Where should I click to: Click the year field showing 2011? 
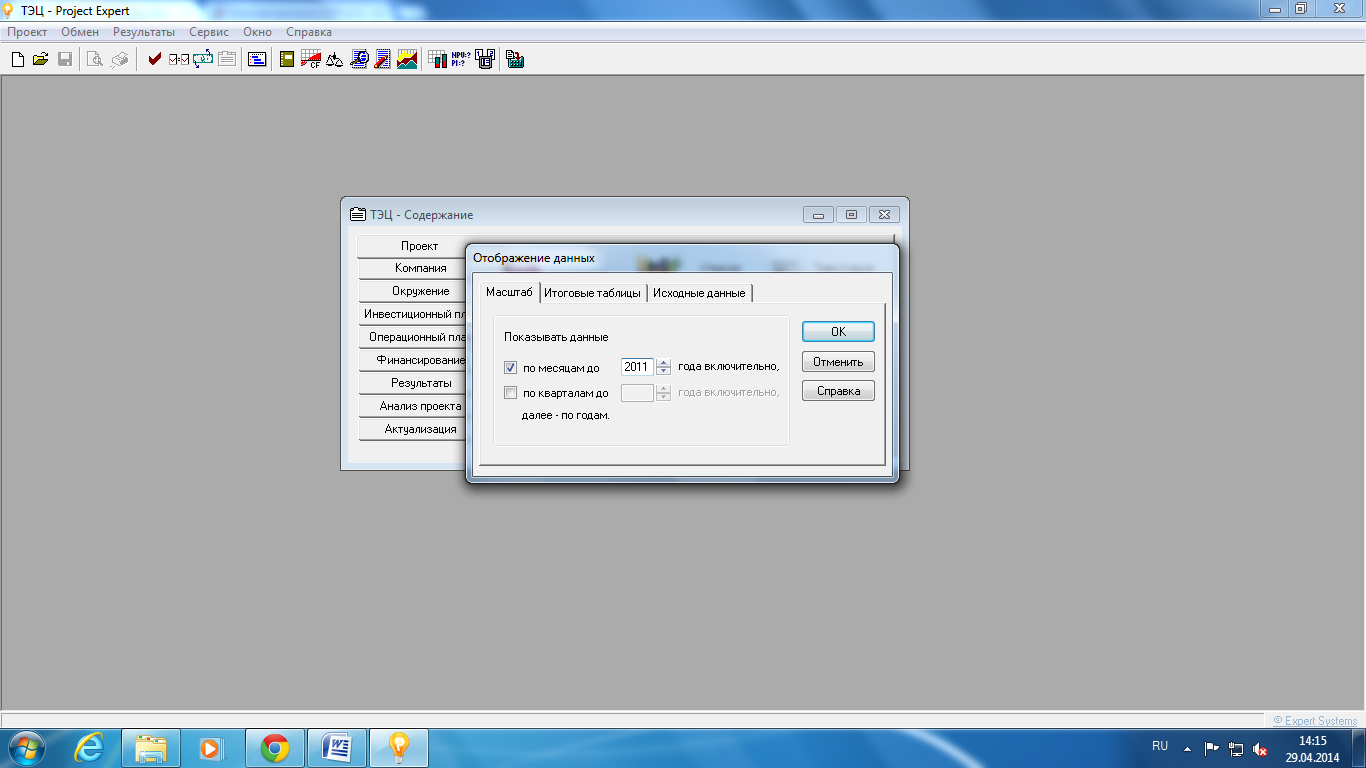pos(637,367)
